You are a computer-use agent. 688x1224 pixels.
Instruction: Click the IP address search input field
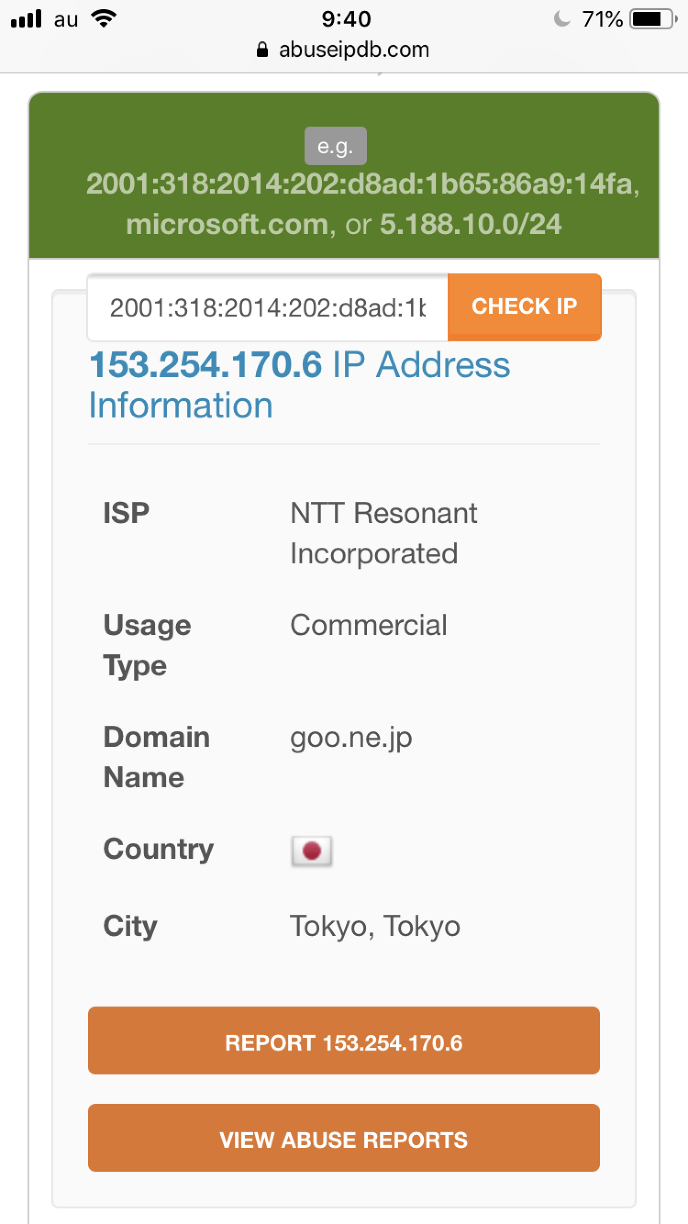pyautogui.click(x=268, y=307)
